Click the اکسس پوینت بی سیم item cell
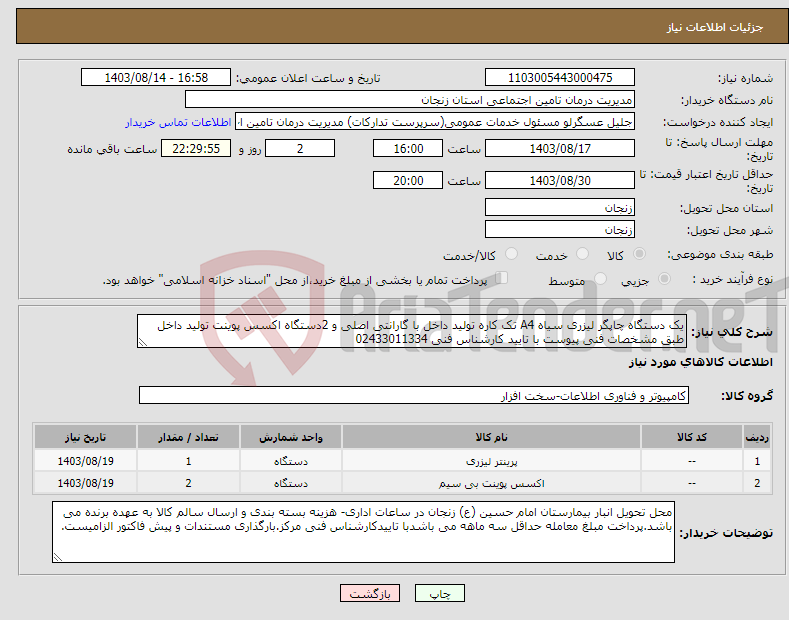789x620 pixels. pyautogui.click(x=491, y=483)
